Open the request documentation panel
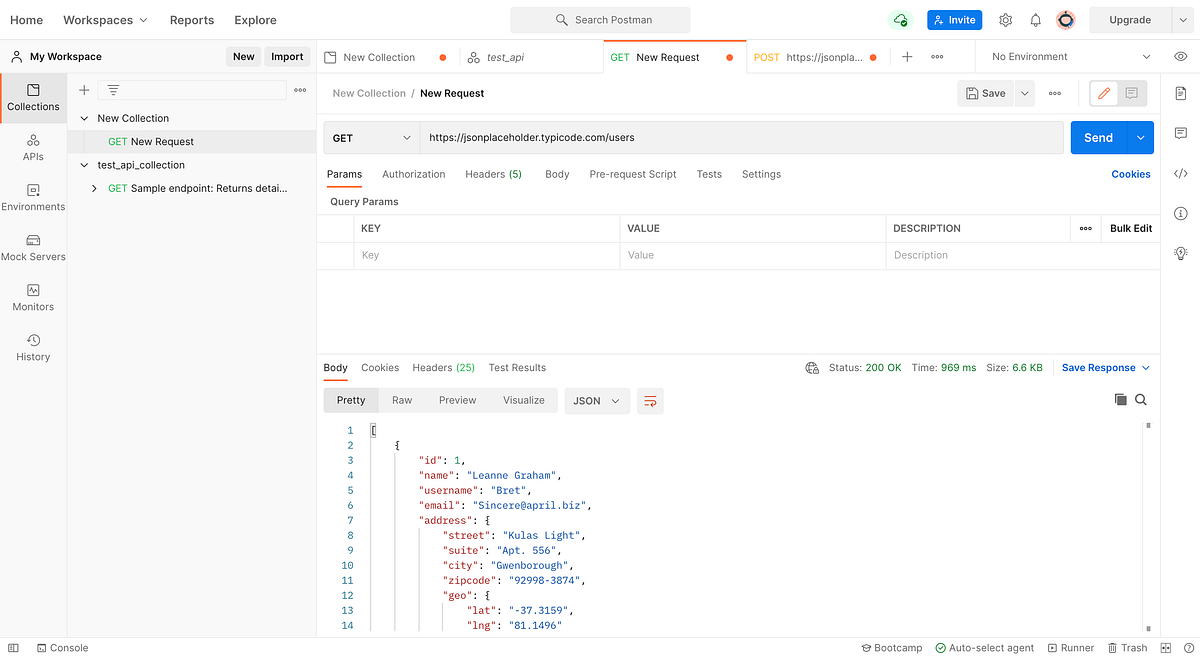This screenshot has width=1200, height=658. pos(1181,92)
